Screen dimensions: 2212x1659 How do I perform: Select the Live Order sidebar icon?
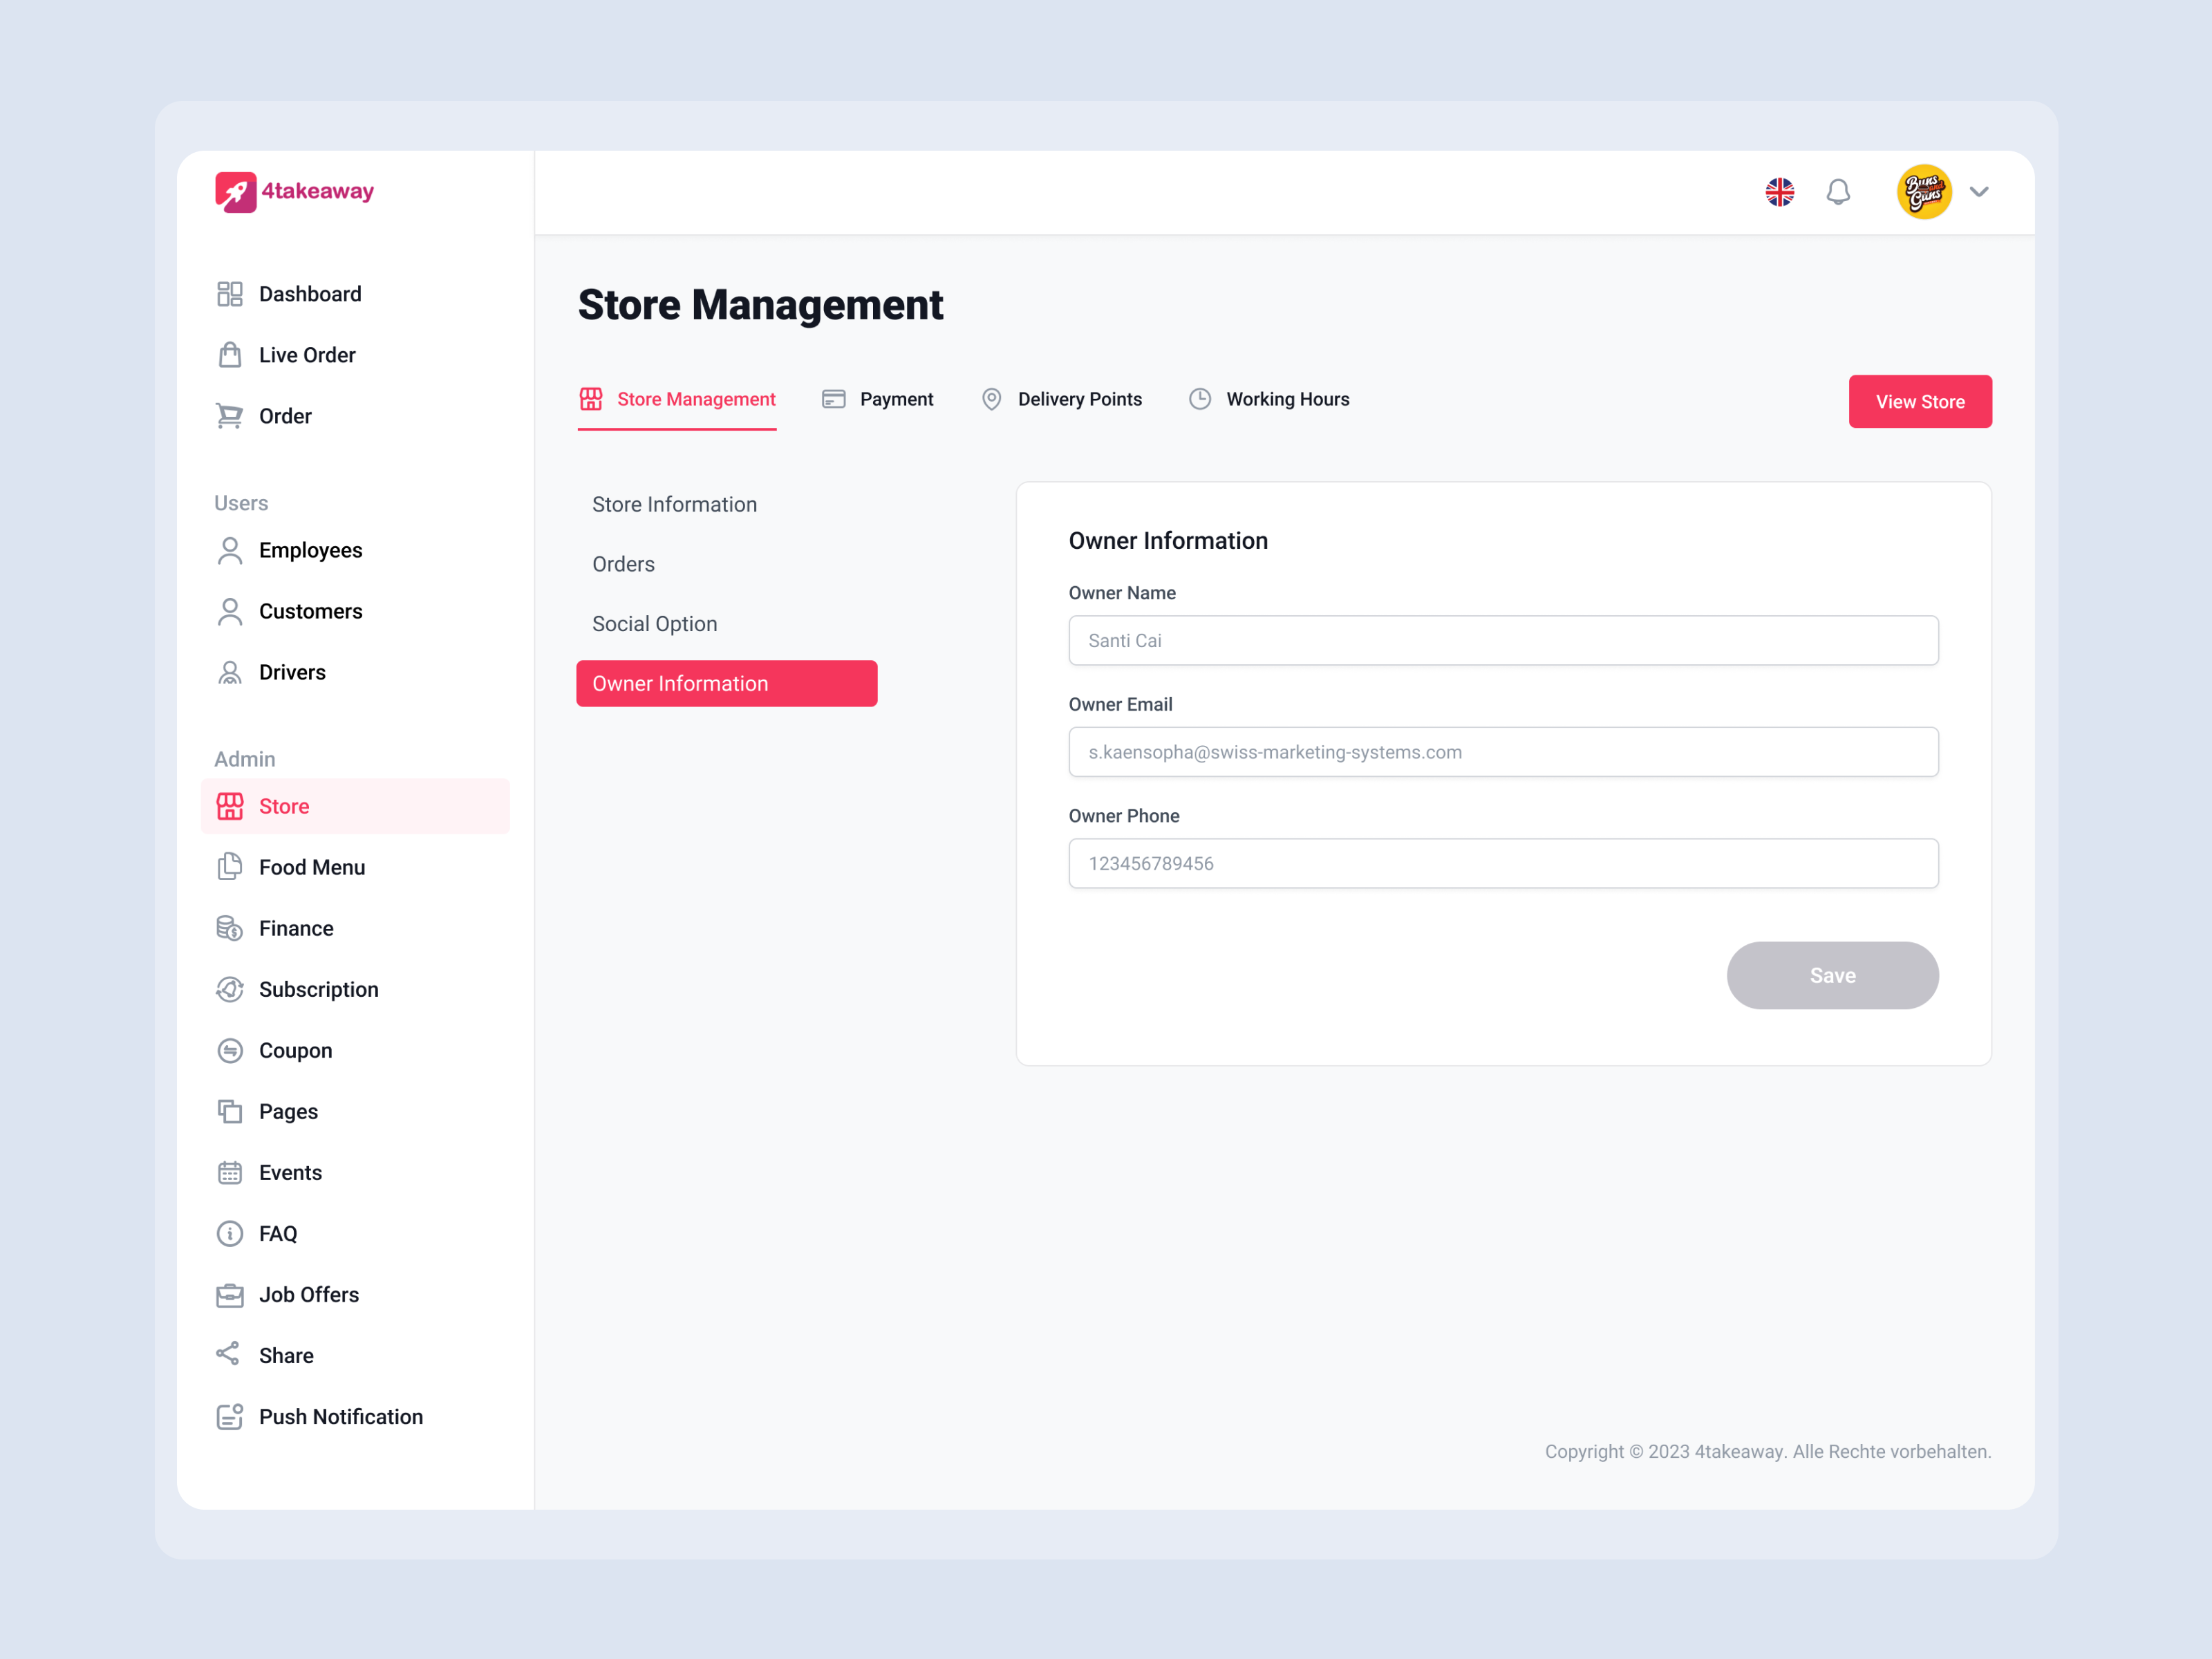[229, 354]
